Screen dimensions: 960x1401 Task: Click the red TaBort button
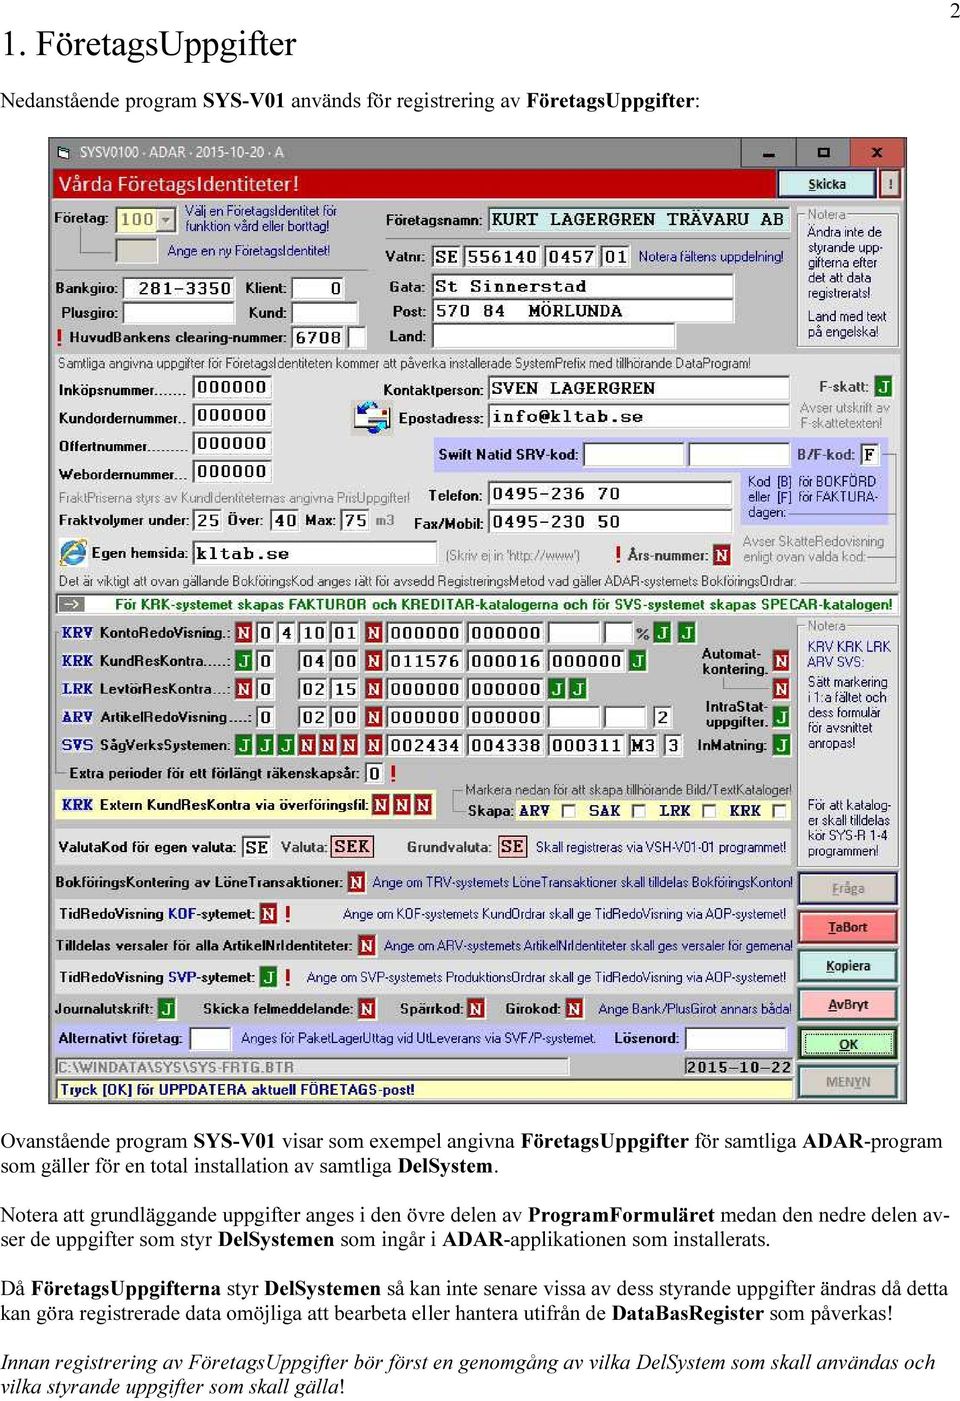click(848, 927)
